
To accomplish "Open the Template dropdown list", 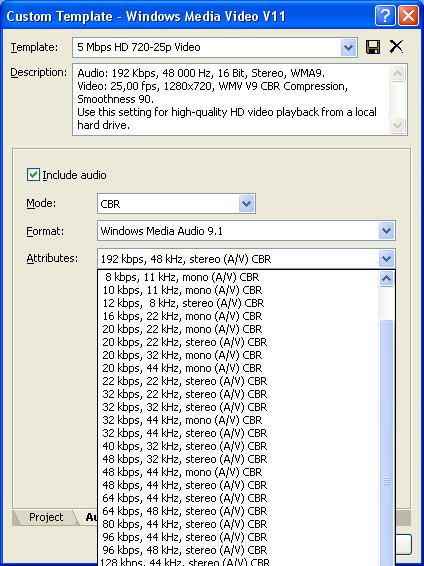I will click(348, 48).
